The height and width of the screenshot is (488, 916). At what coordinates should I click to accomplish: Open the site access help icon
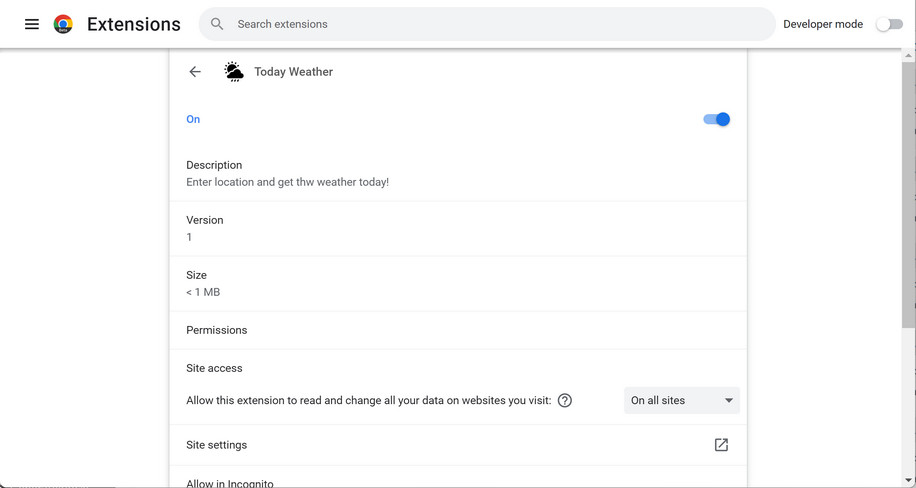[565, 401]
